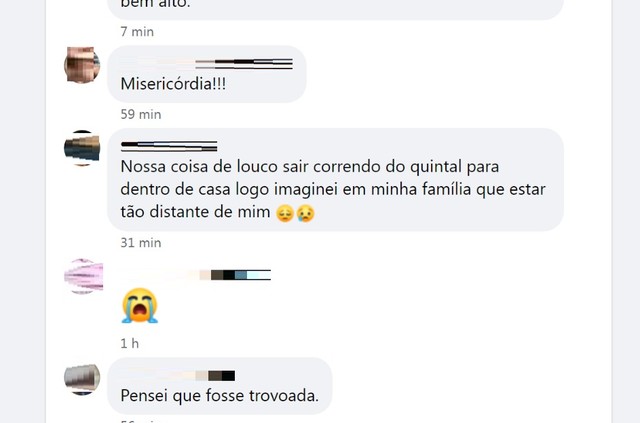Image resolution: width=640 pixels, height=423 pixels.
Task: Click the commenter name above Nossa coisa de louco
Action: point(169,146)
